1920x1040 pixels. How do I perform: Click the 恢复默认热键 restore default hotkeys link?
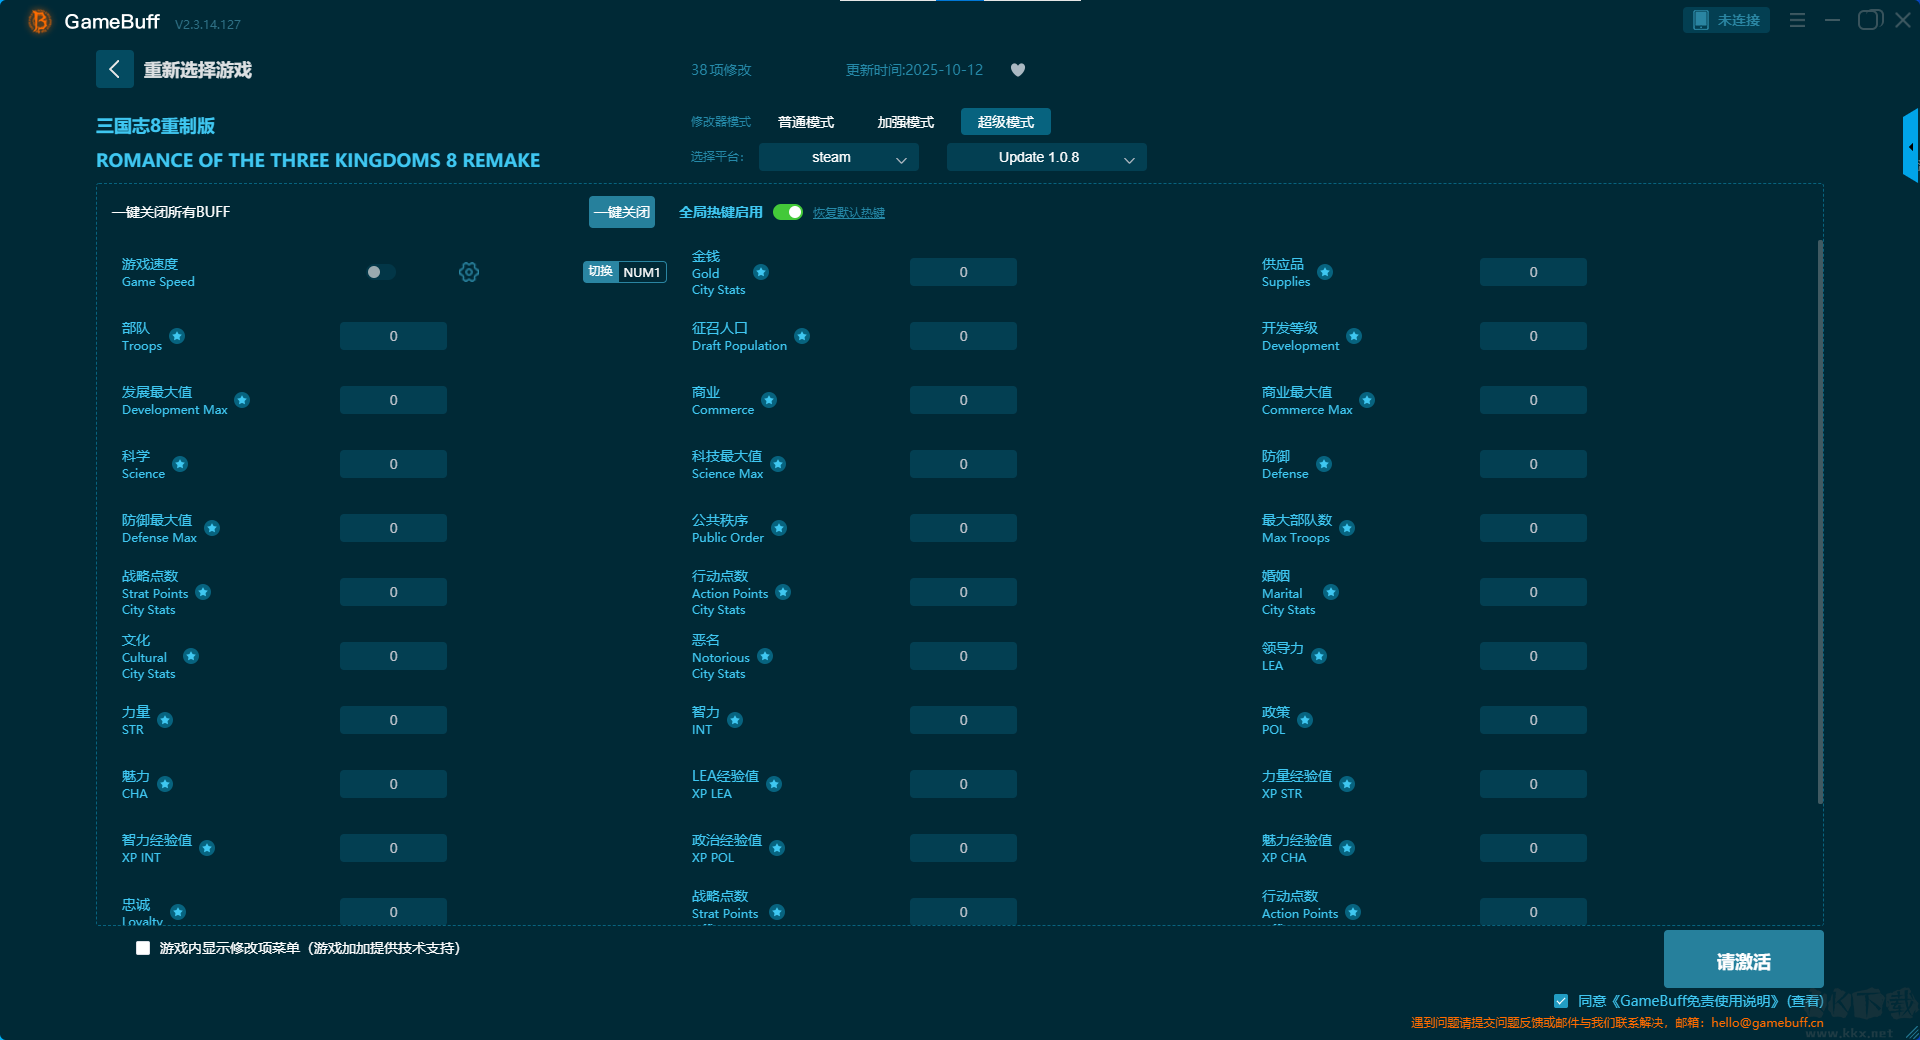click(x=848, y=213)
